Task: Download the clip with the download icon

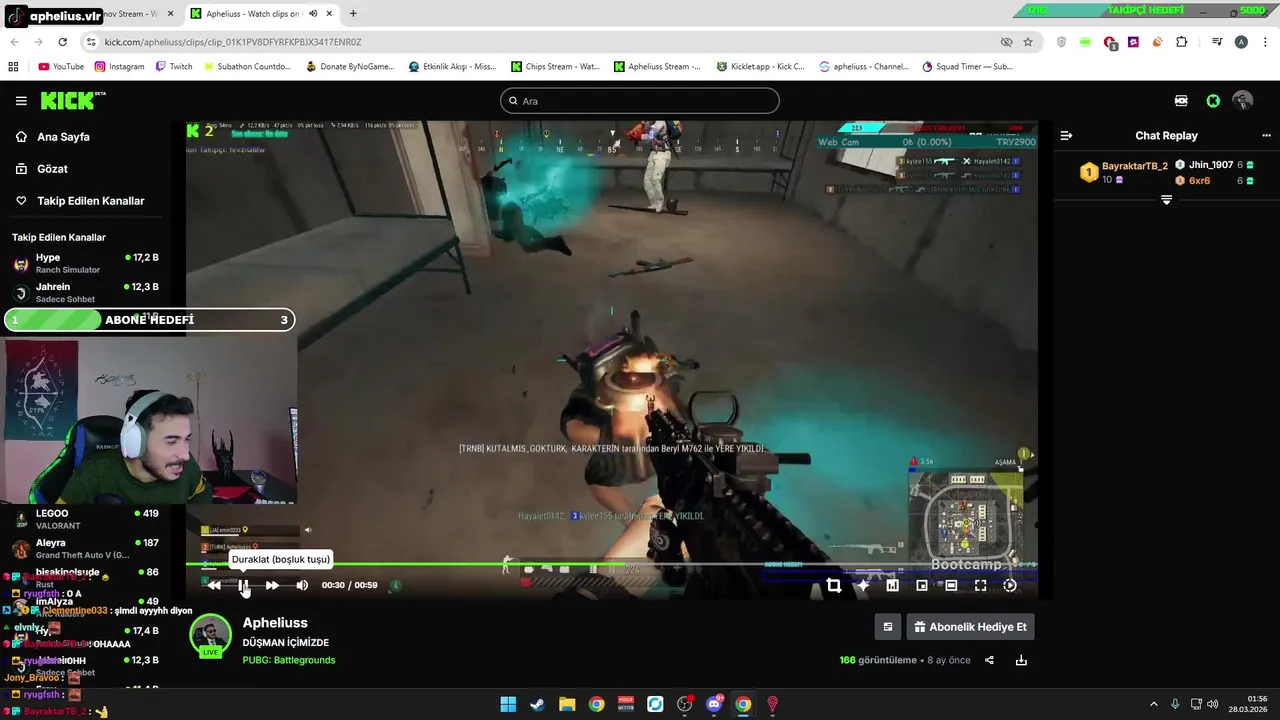Action: 1021,660
